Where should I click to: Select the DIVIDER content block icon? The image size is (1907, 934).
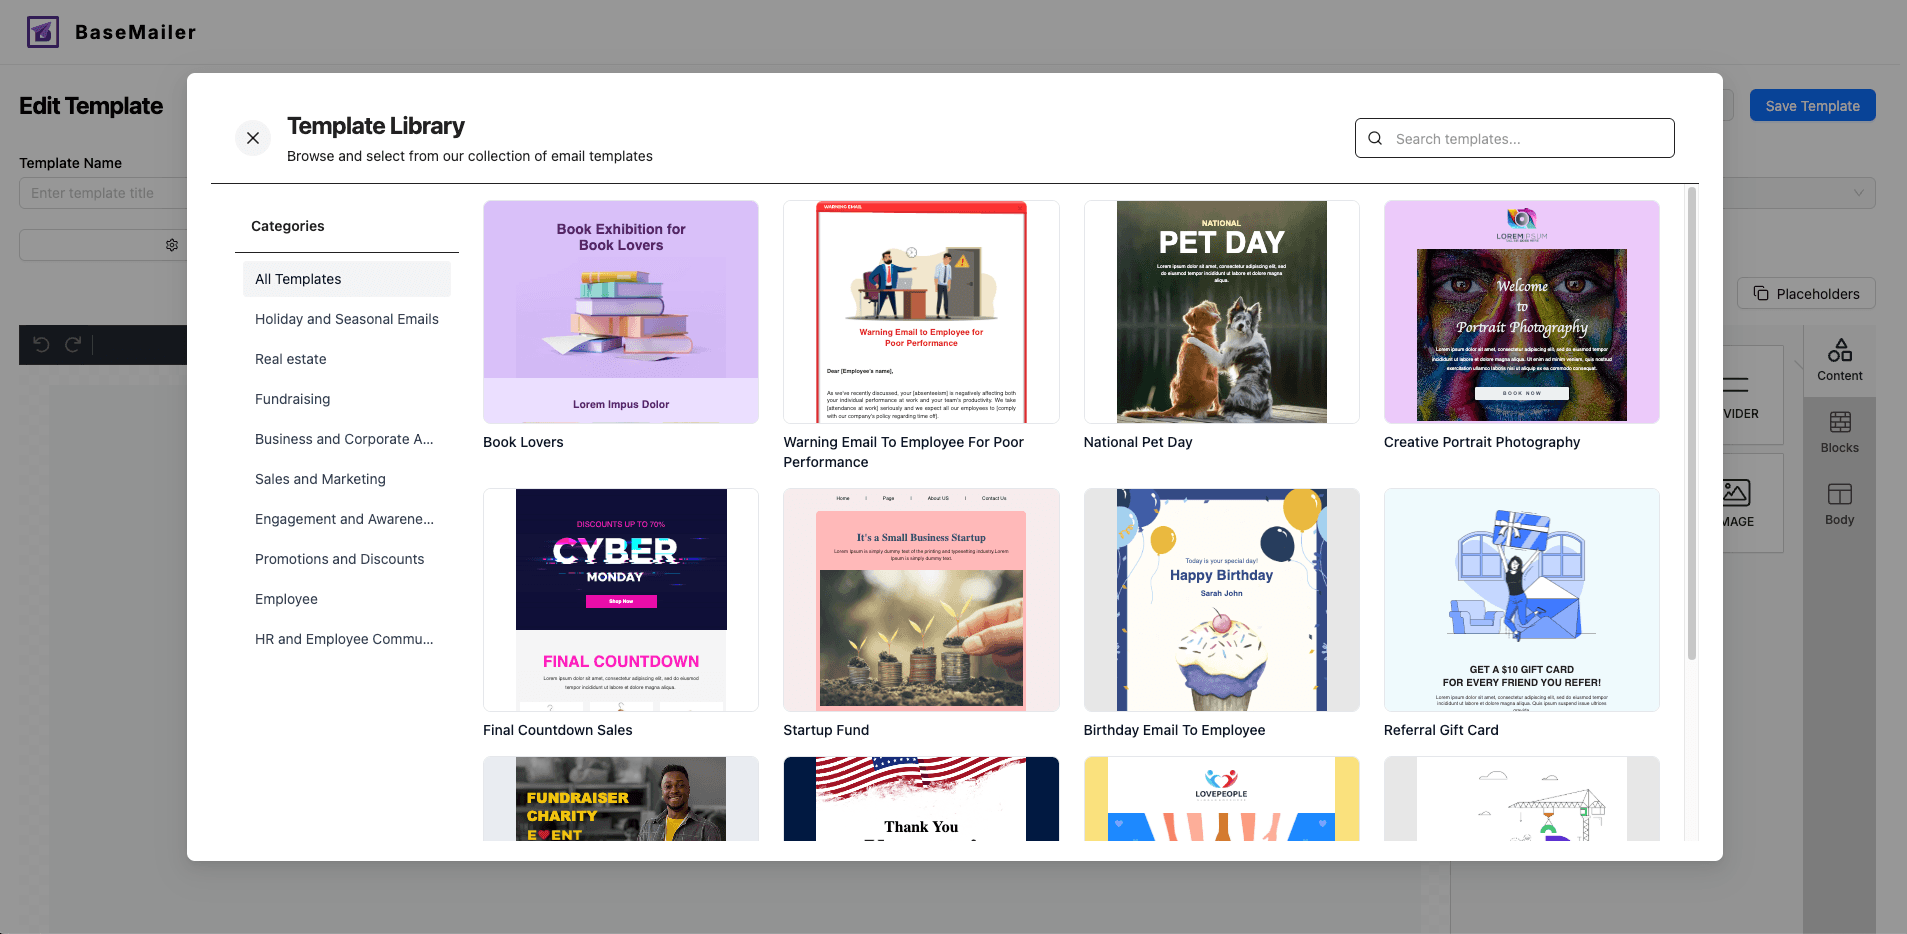tap(1737, 384)
